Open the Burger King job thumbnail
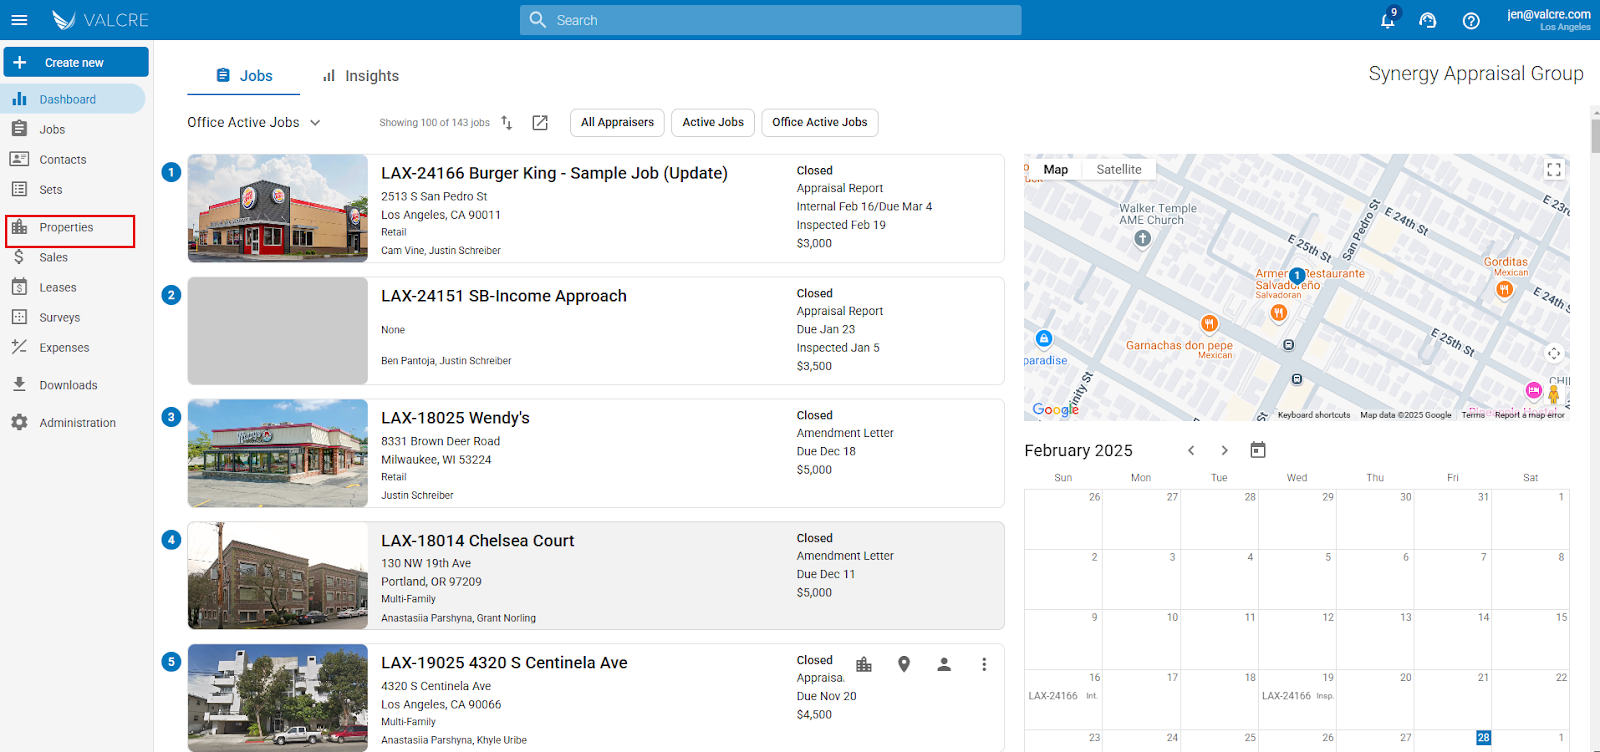 [278, 208]
